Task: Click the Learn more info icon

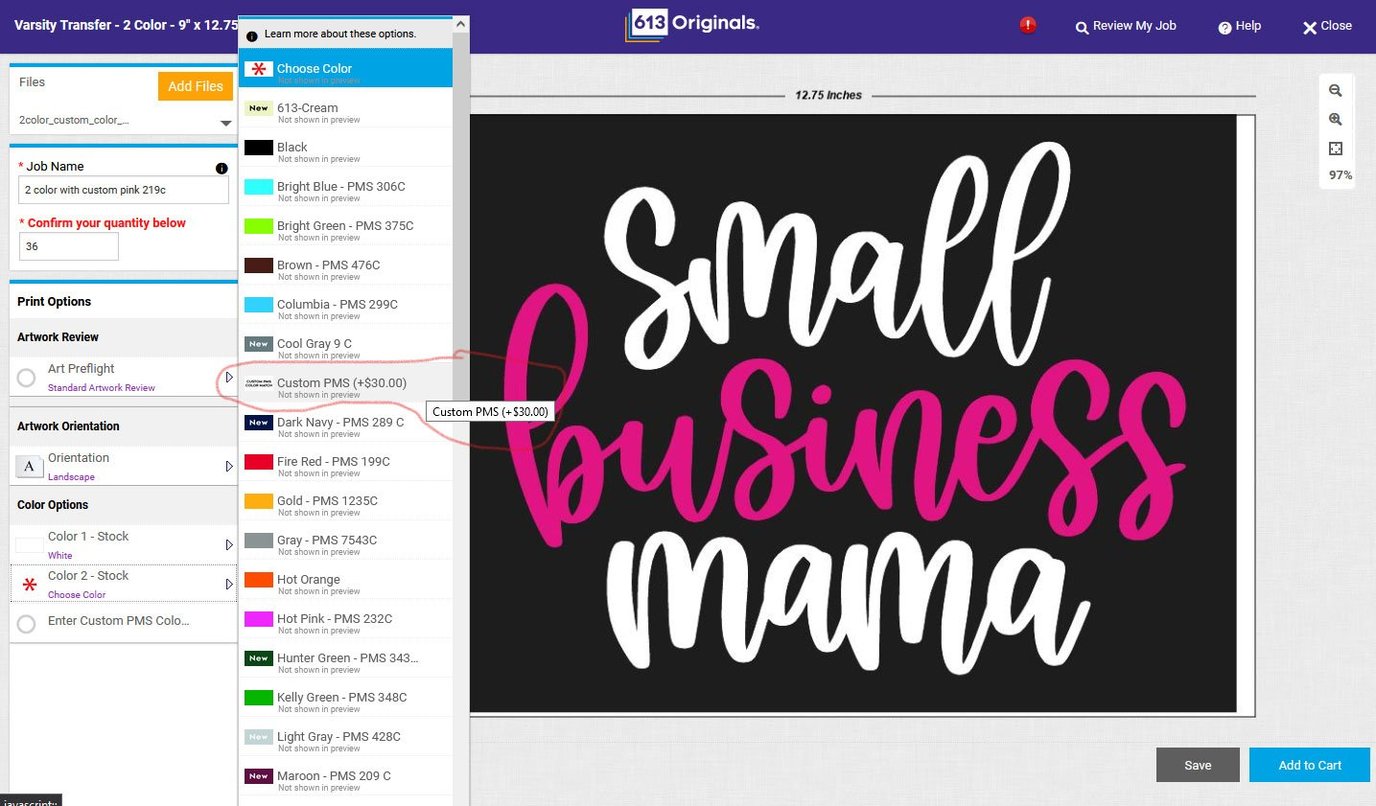Action: click(x=252, y=36)
